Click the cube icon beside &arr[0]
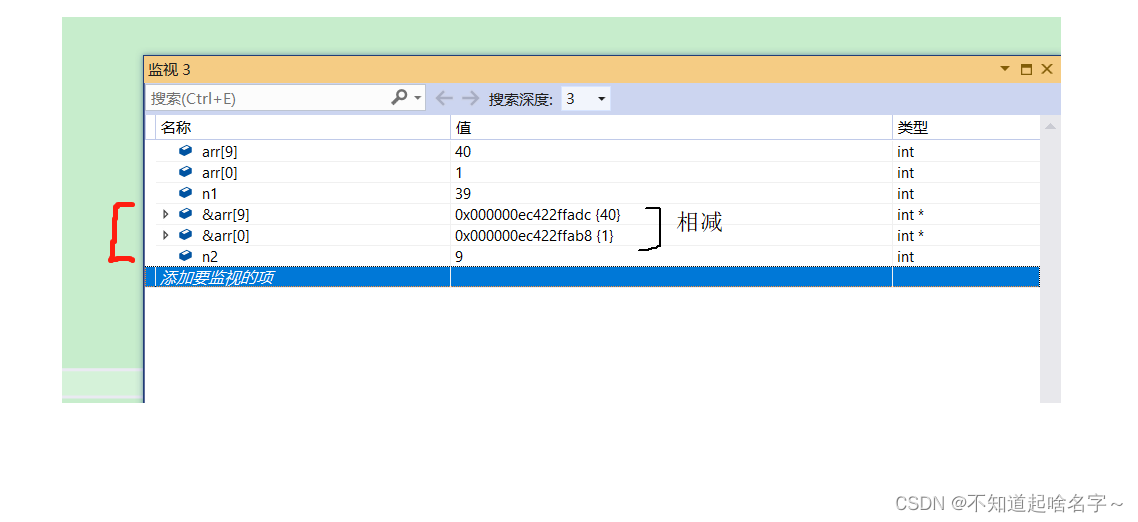 [x=186, y=235]
